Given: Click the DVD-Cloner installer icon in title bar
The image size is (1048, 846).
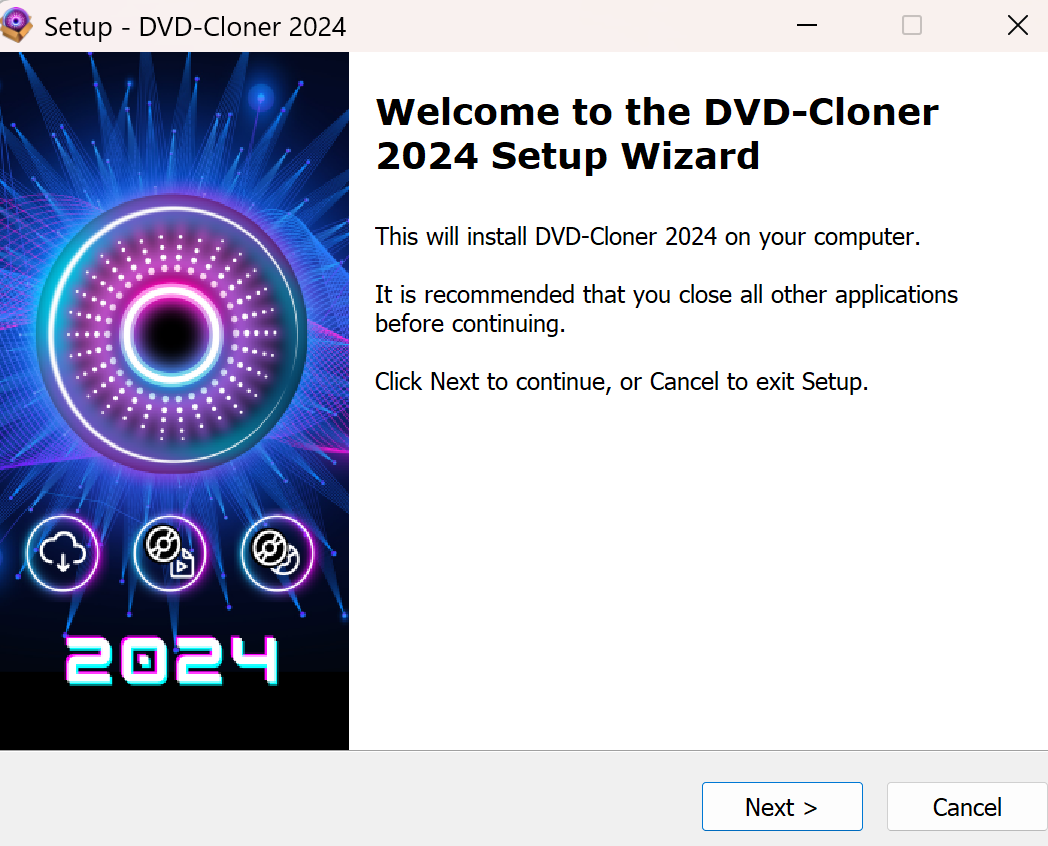Looking at the screenshot, I should [16, 25].
